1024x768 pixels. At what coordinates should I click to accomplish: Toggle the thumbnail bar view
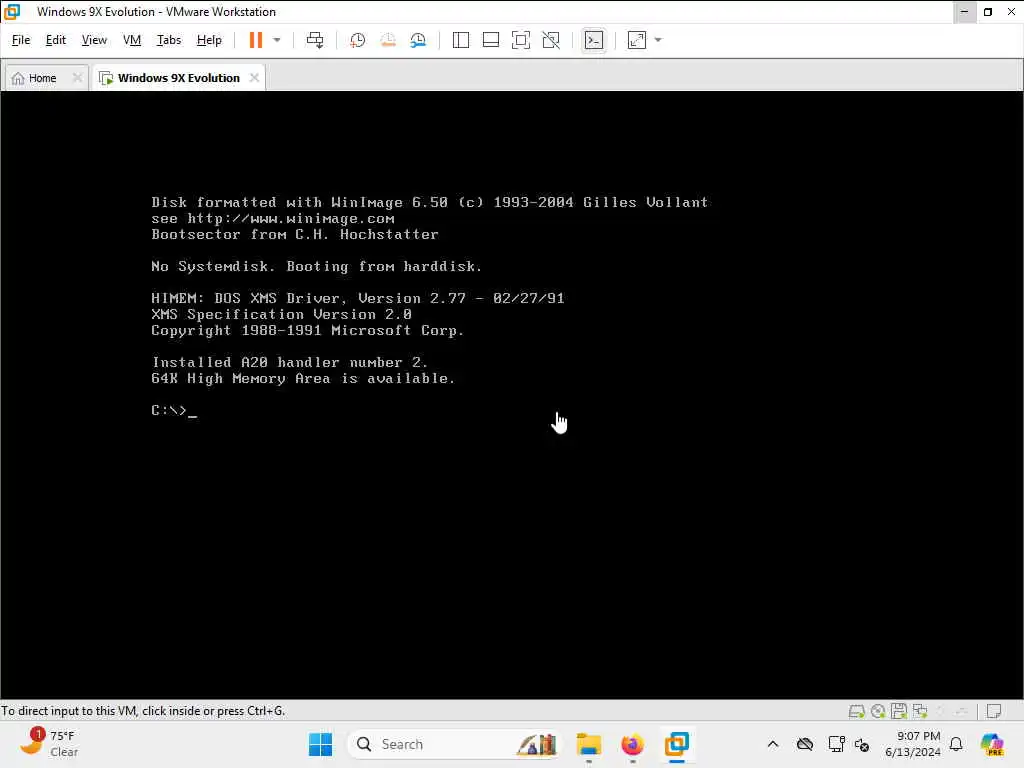click(490, 40)
